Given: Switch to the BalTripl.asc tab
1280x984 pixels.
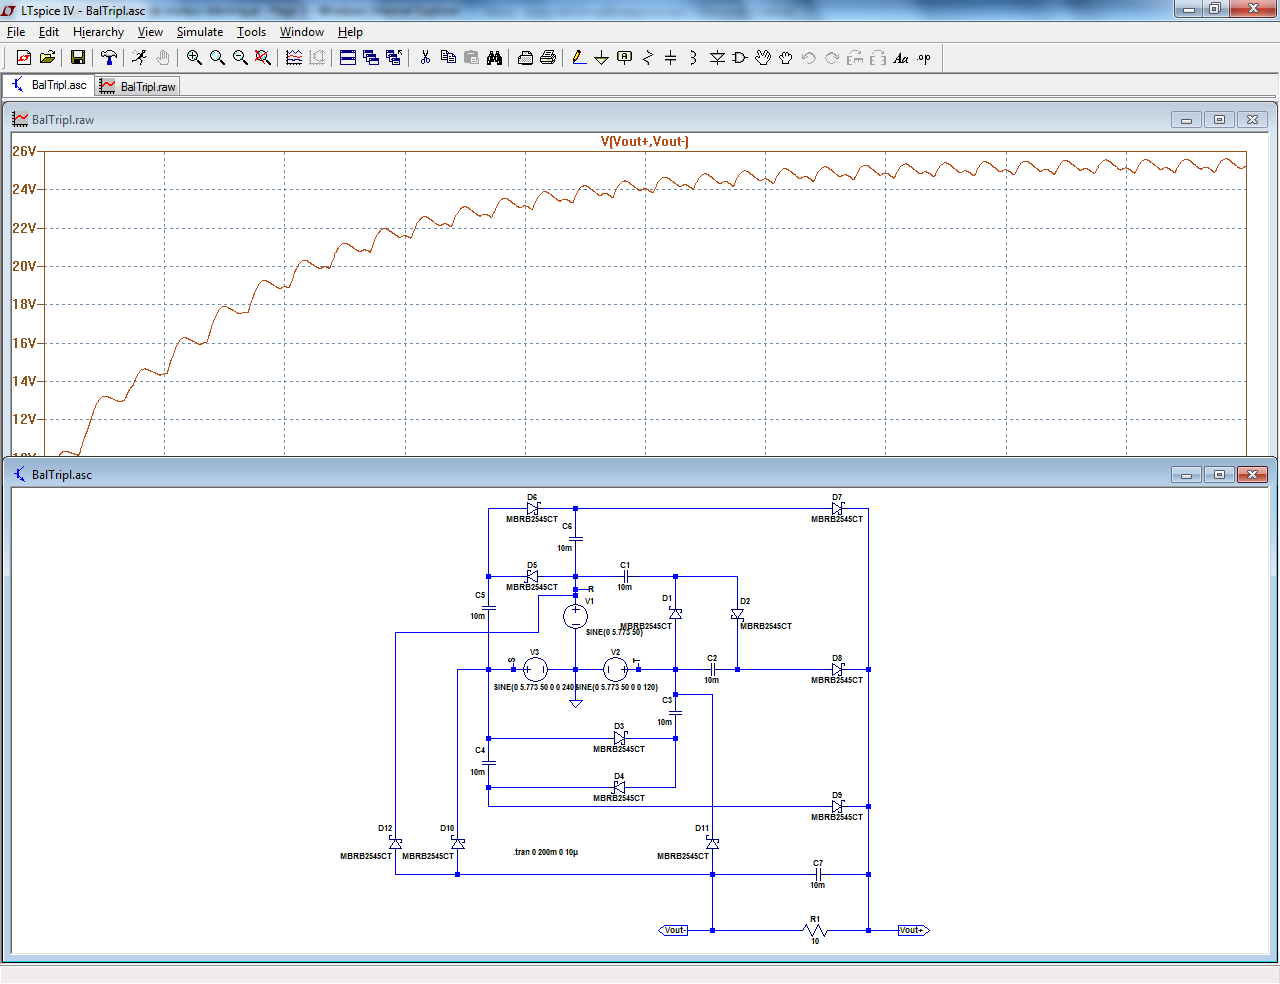Looking at the screenshot, I should click(50, 86).
